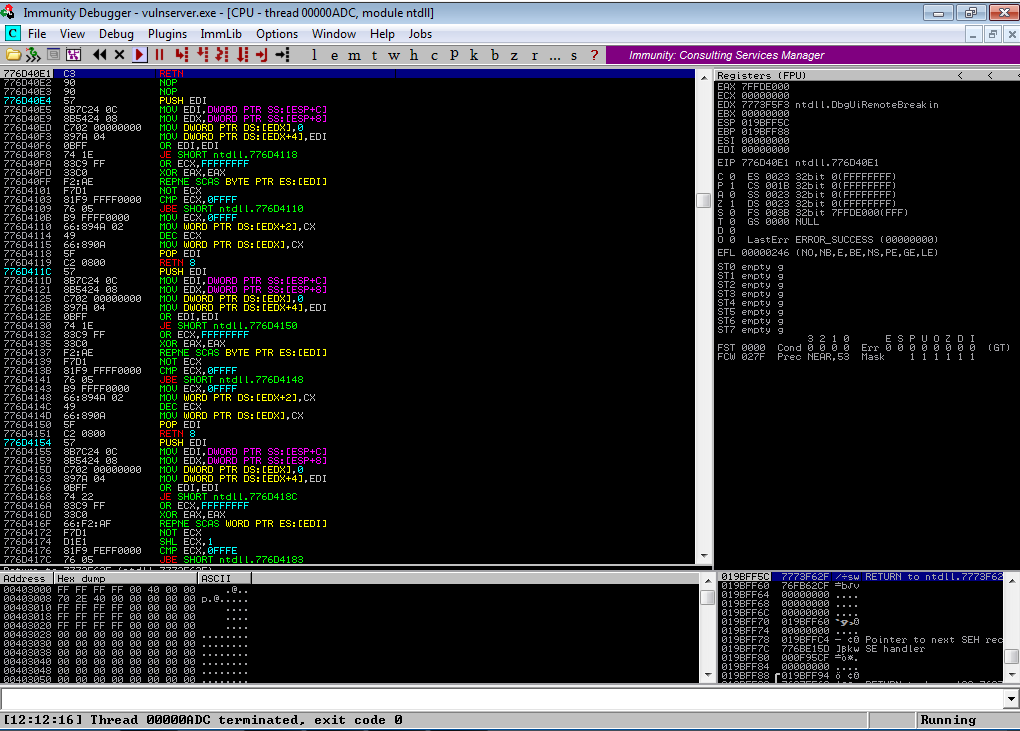Show hardware breakpoints with the z button

point(514,55)
